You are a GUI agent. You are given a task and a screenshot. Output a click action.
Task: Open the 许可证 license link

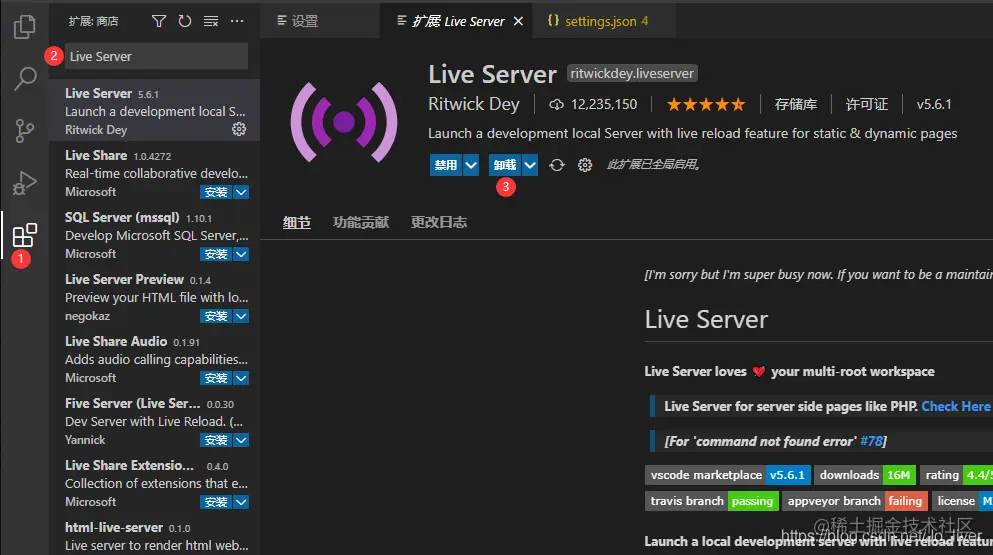[x=867, y=105]
